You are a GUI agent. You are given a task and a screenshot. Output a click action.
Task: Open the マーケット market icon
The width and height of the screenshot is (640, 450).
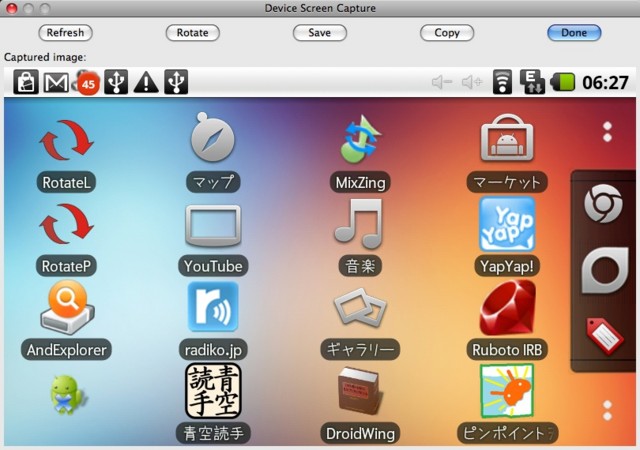click(507, 138)
